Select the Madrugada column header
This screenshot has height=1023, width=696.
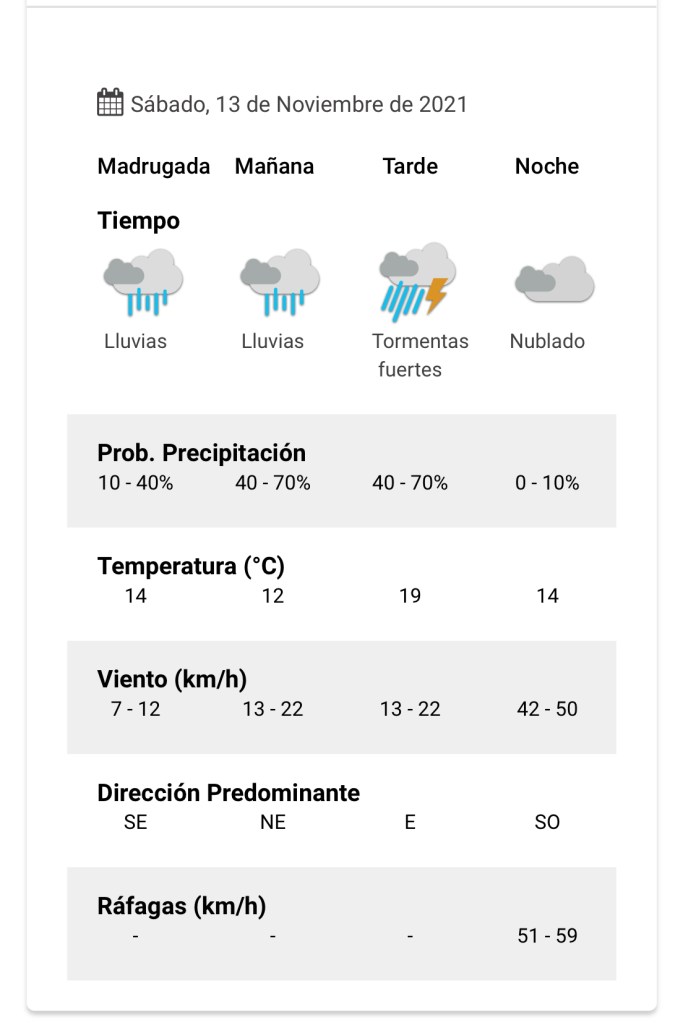pos(154,166)
